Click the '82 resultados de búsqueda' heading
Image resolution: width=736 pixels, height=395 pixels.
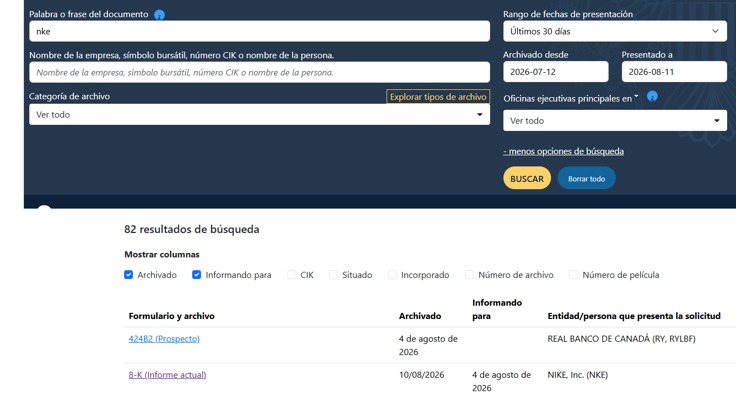click(x=192, y=229)
